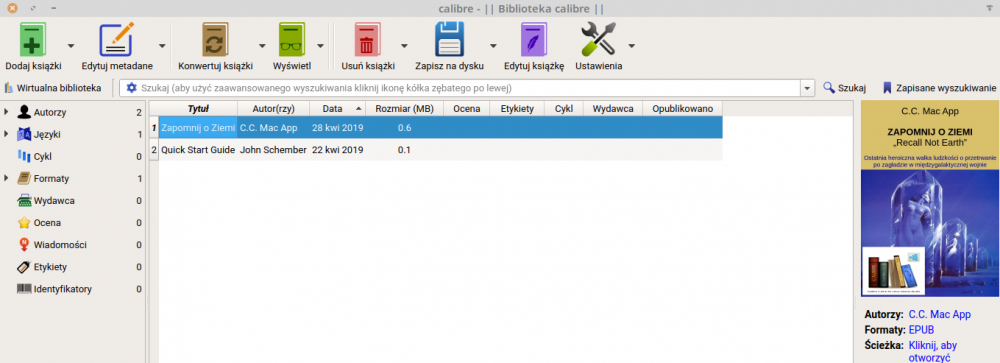1000x363 pixels.
Task: Click author link C.C. Mac App in details
Action: click(x=939, y=314)
